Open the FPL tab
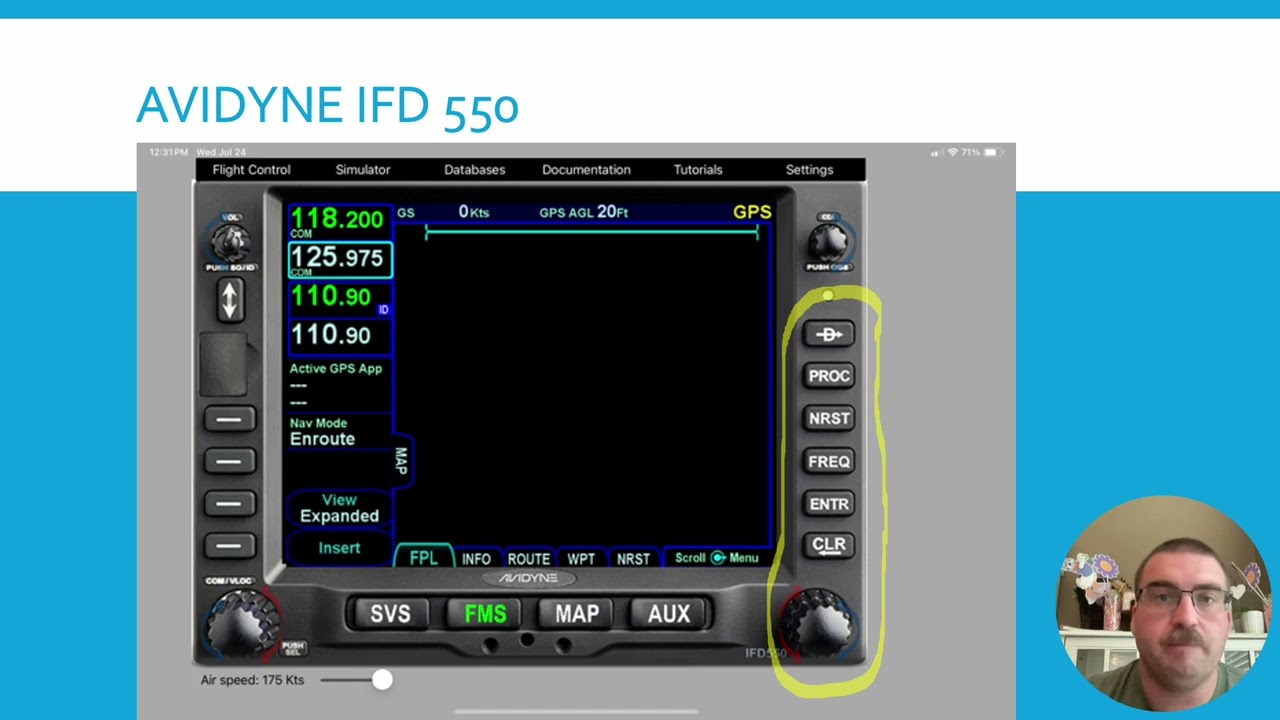Screen dimensions: 1280x720 click(424, 558)
